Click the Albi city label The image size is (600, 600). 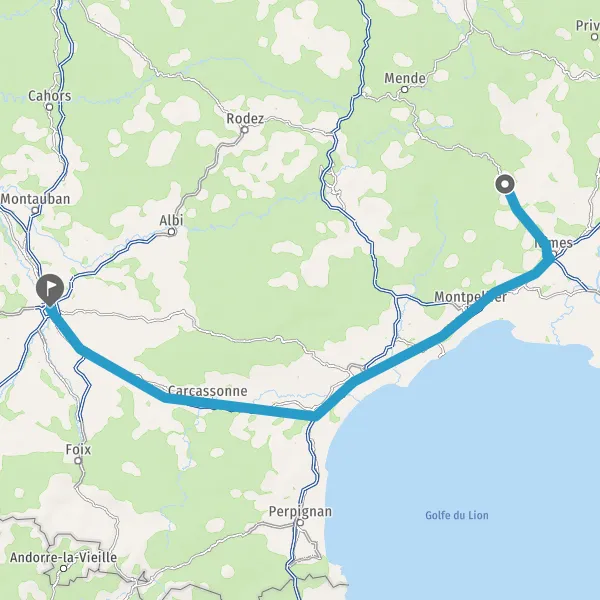tap(171, 220)
